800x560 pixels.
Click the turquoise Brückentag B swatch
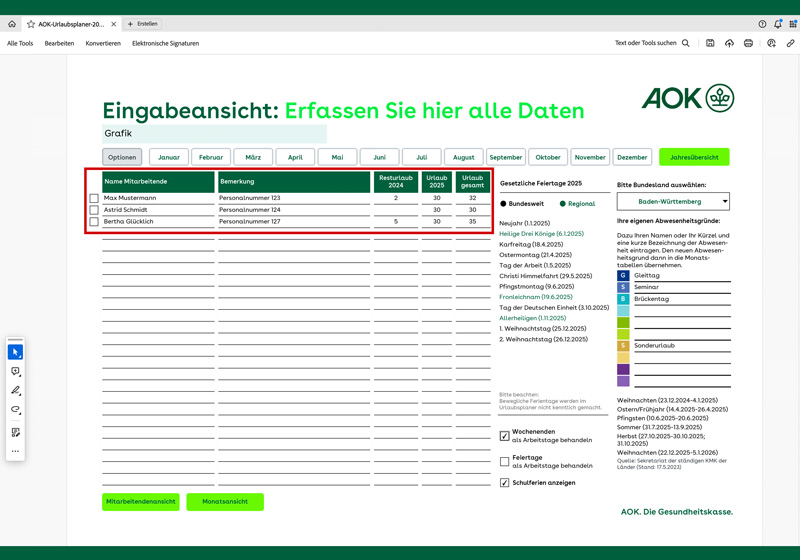tap(623, 299)
